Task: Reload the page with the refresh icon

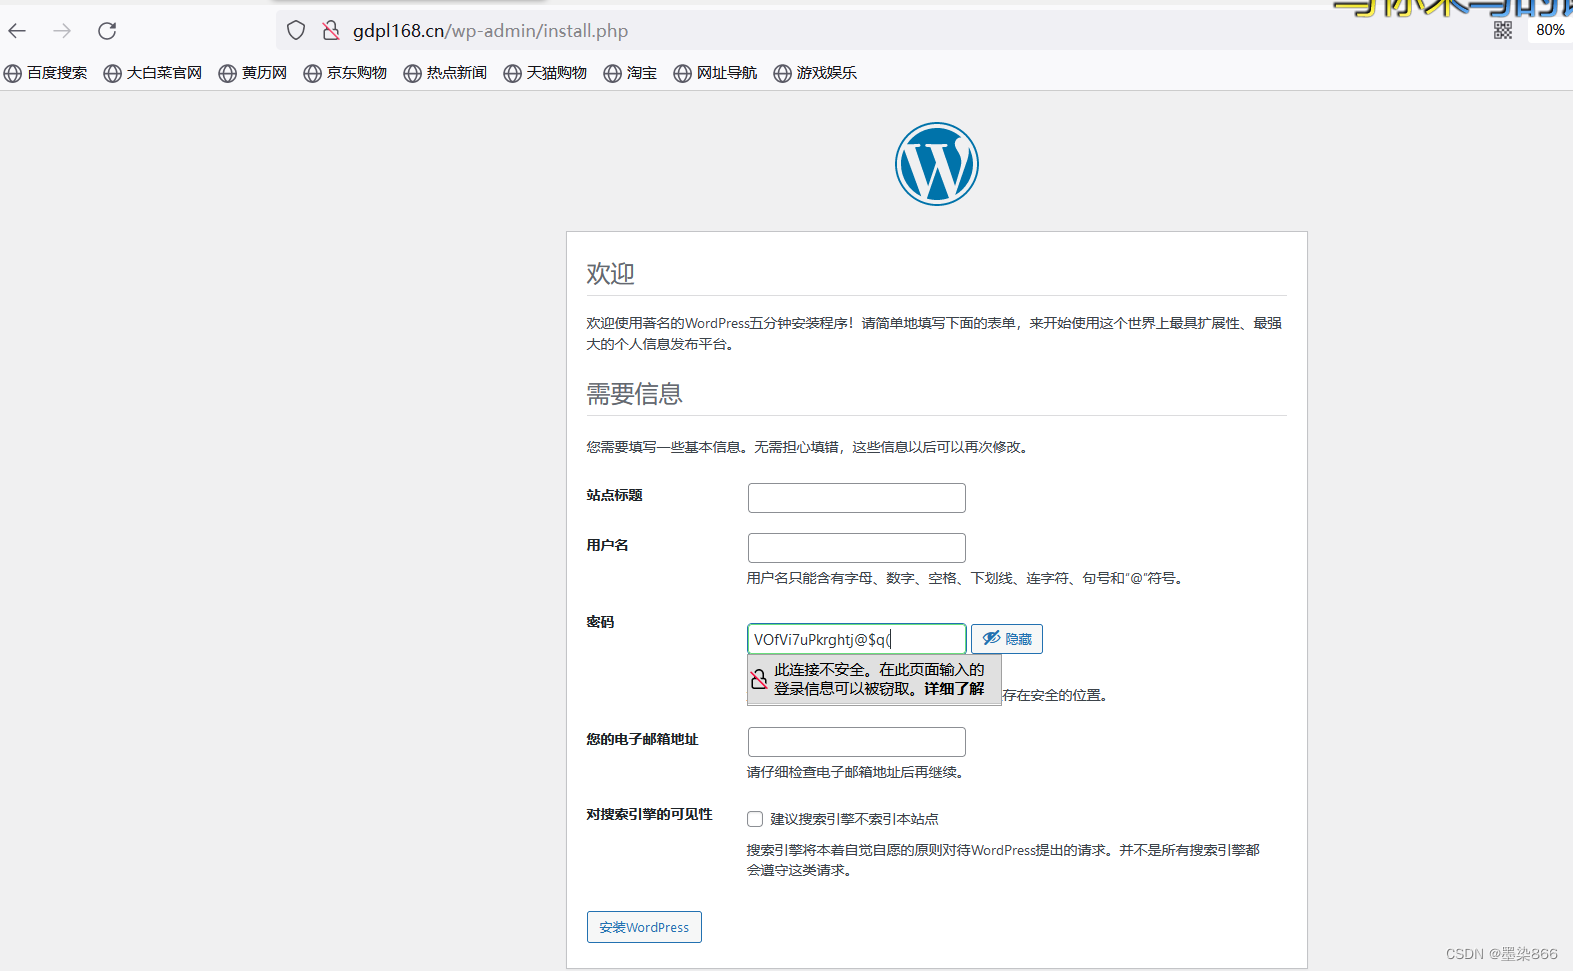Action: (107, 31)
